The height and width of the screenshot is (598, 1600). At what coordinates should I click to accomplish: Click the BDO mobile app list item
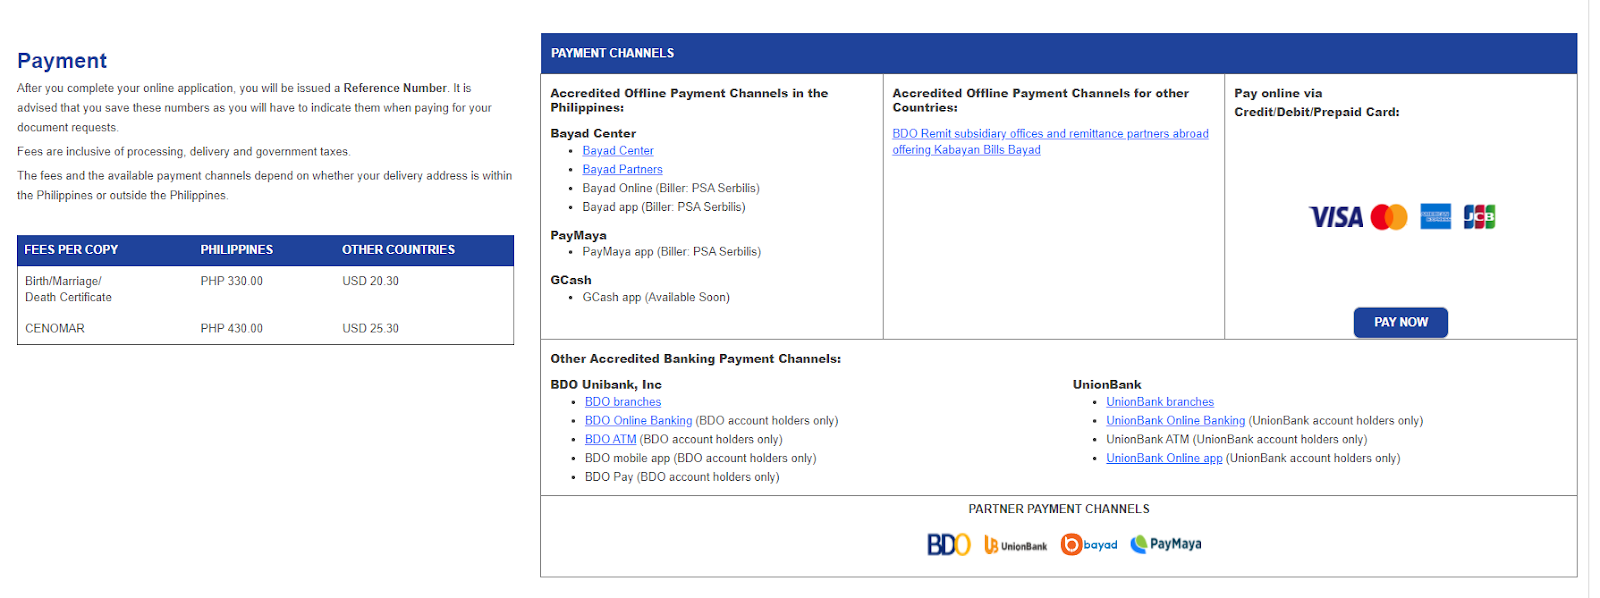[x=700, y=459]
